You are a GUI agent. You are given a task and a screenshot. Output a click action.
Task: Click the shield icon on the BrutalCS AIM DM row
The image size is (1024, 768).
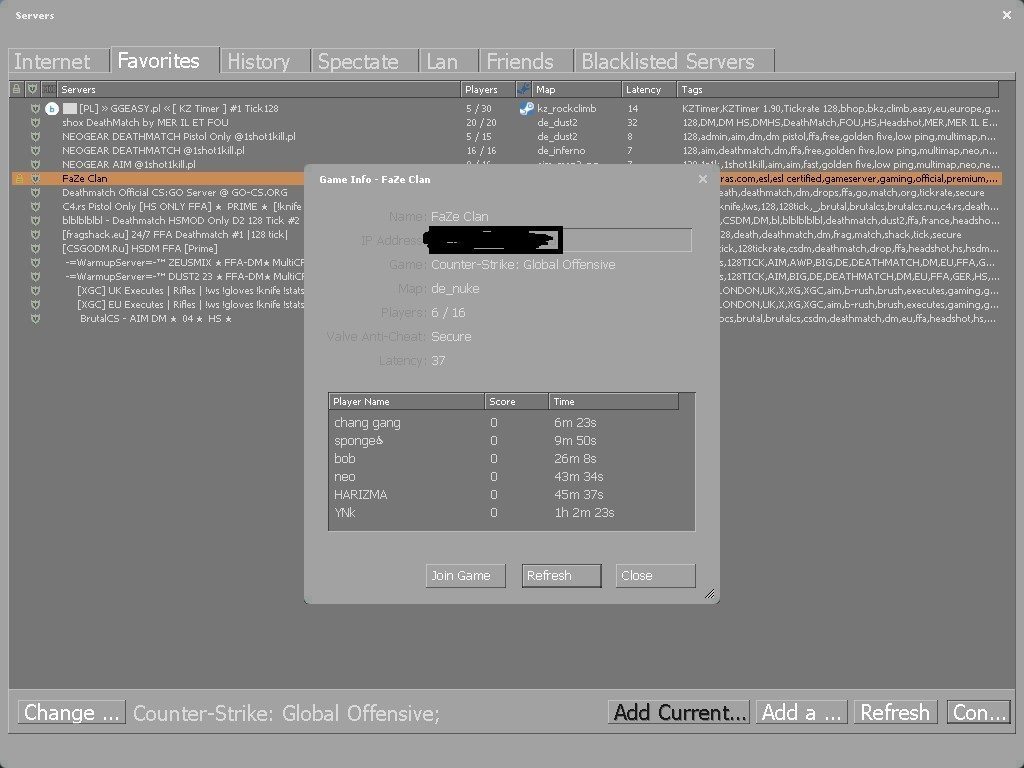click(x=35, y=318)
